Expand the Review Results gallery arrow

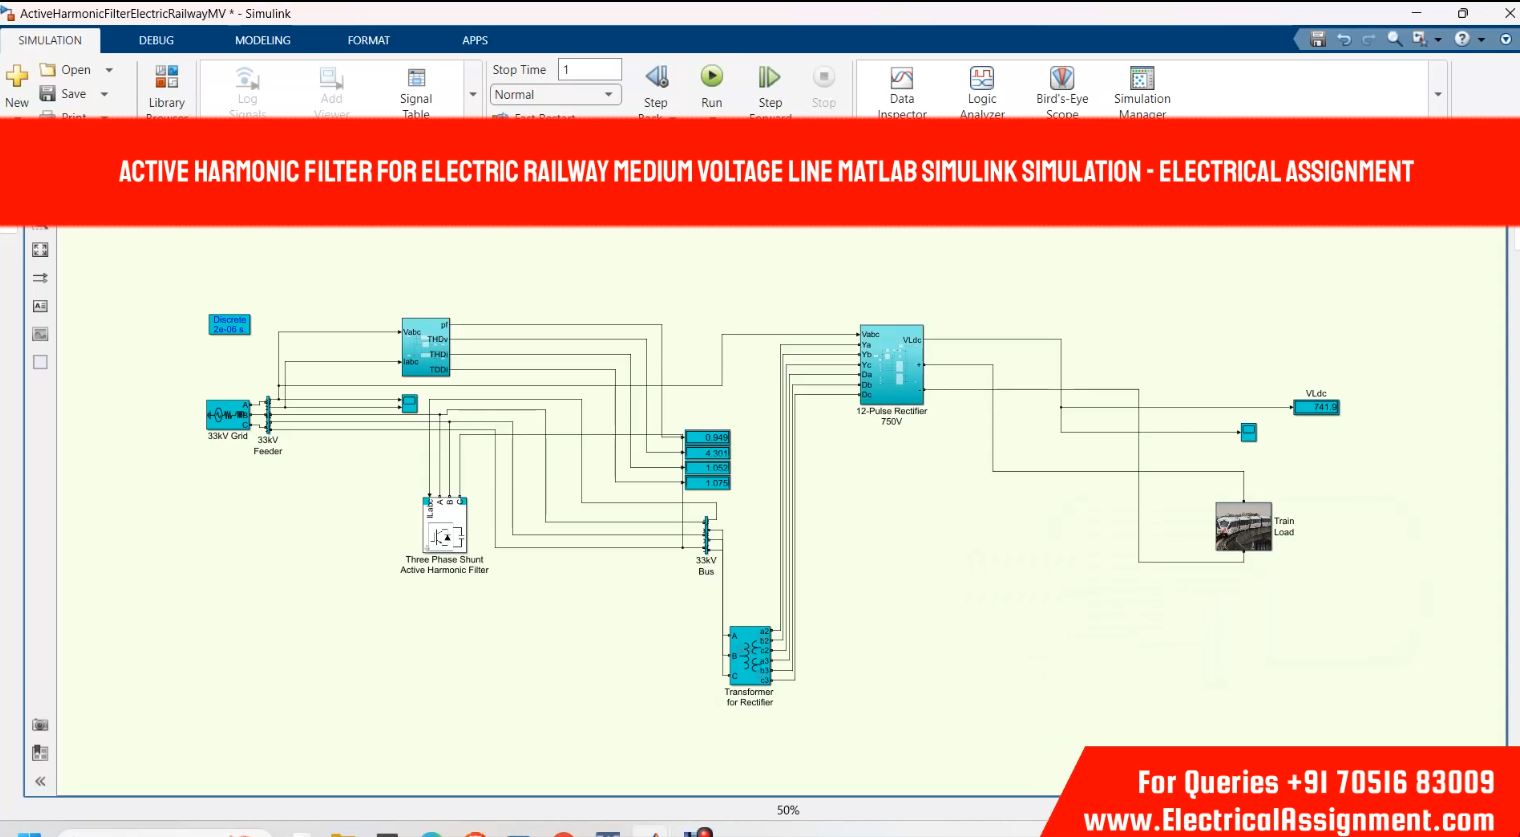point(1438,94)
